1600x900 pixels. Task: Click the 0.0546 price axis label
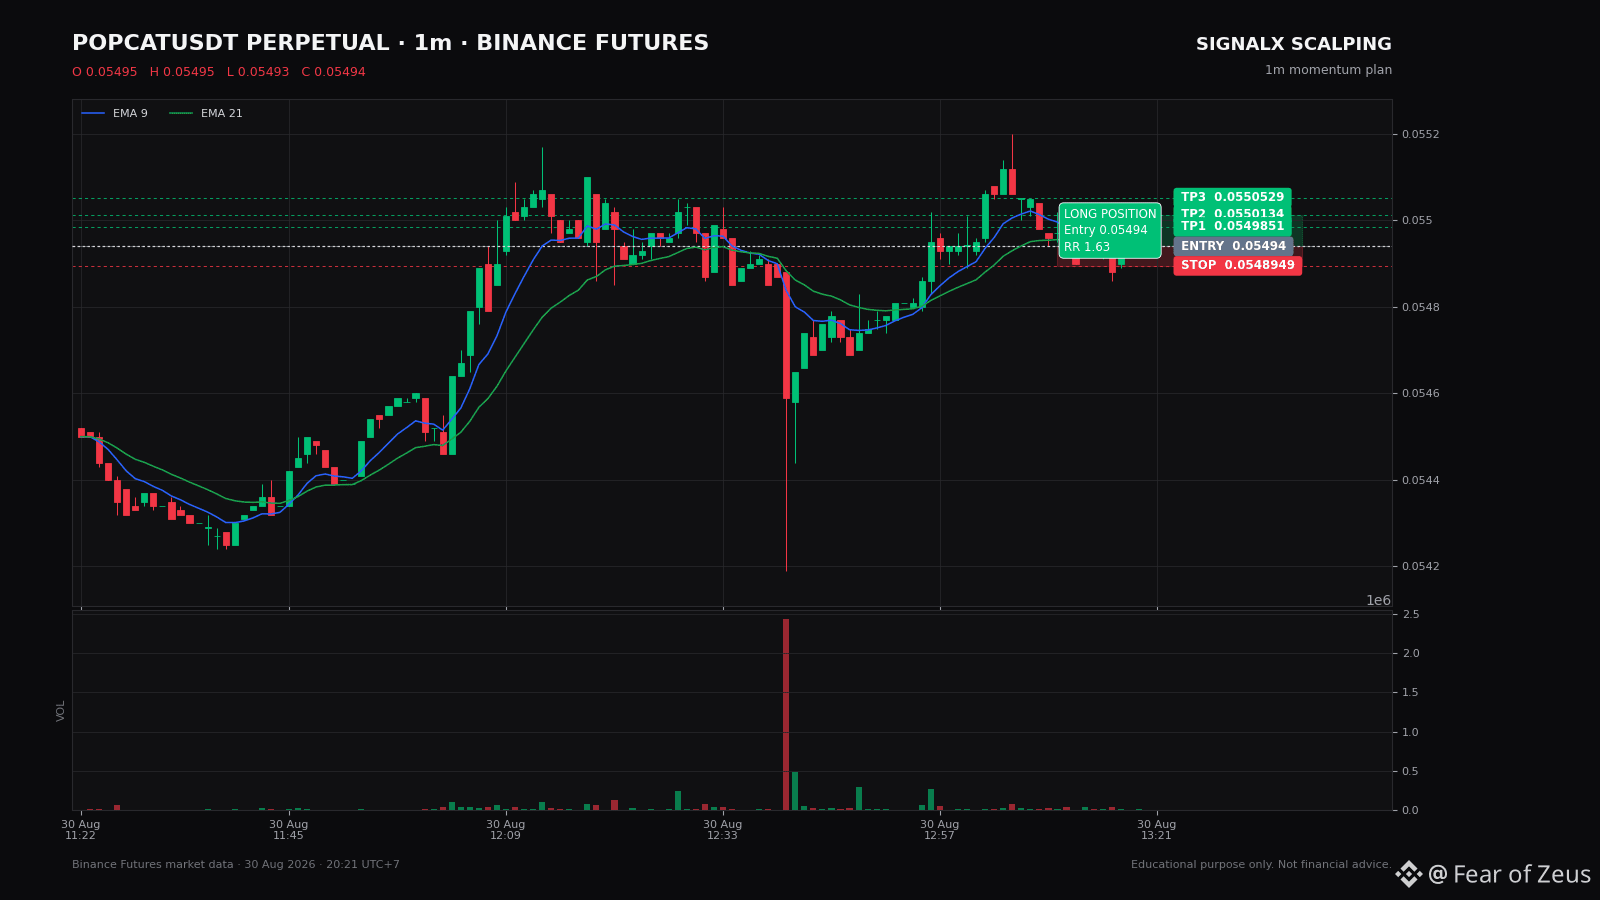(x=1420, y=393)
